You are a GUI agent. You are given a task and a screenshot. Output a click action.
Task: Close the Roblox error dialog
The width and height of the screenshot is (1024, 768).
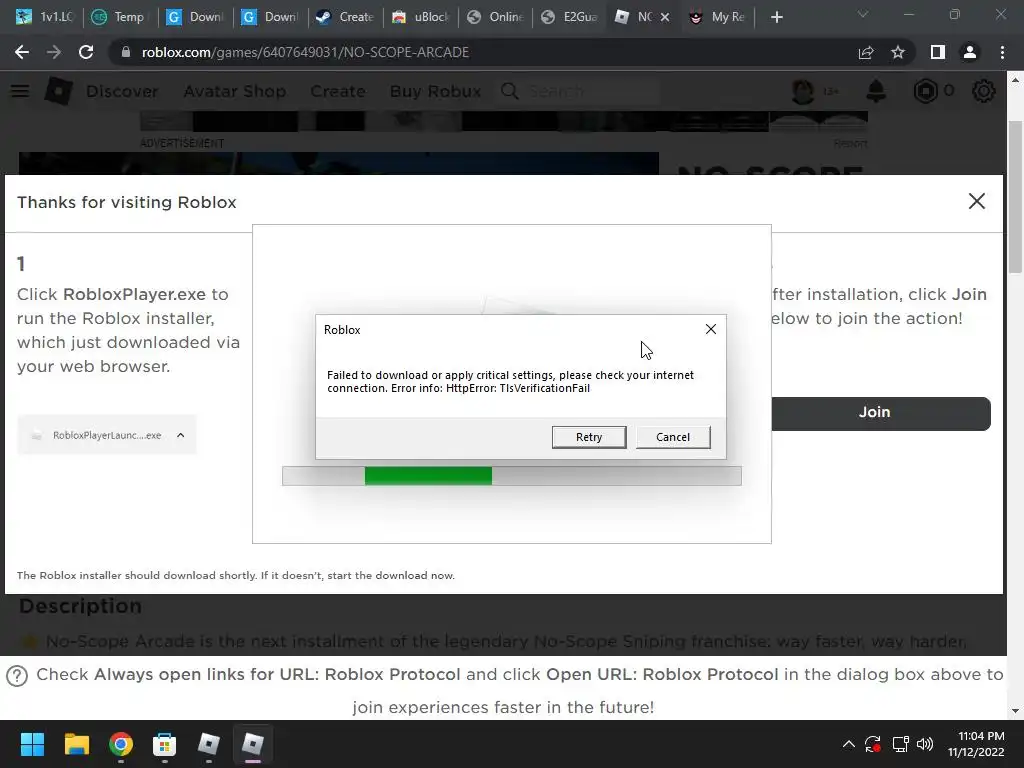[x=711, y=329]
